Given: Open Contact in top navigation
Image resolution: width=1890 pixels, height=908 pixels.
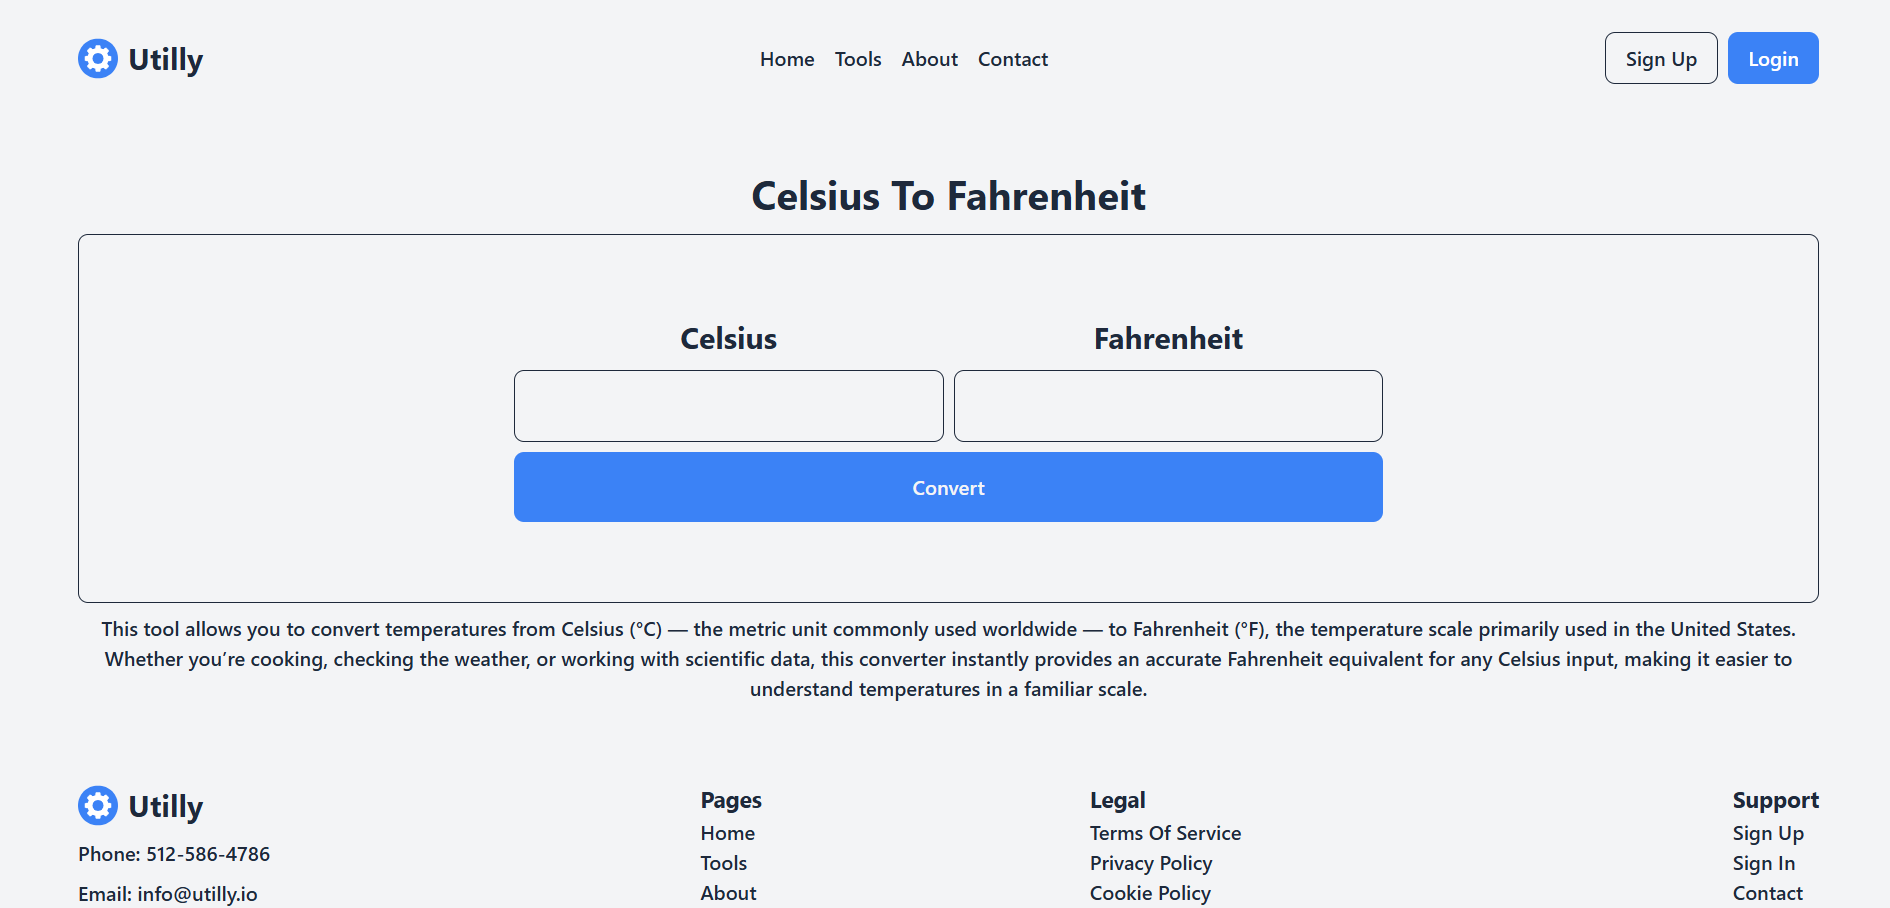Looking at the screenshot, I should pyautogui.click(x=1013, y=59).
